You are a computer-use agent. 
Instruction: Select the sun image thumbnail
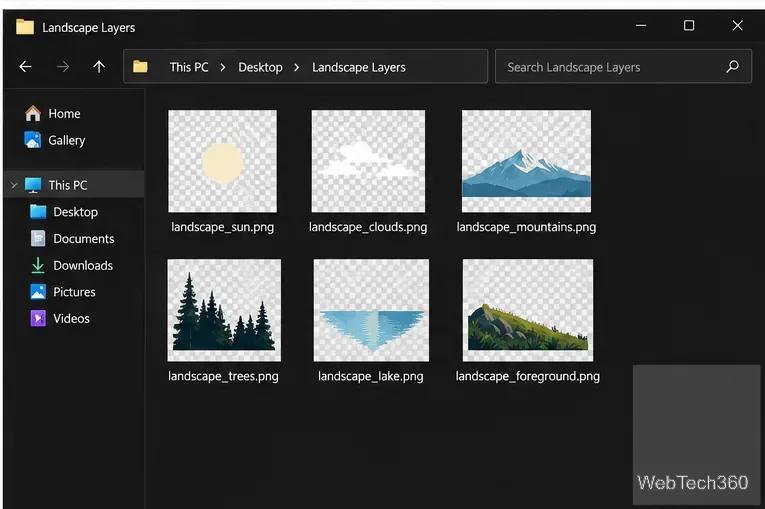pyautogui.click(x=222, y=161)
